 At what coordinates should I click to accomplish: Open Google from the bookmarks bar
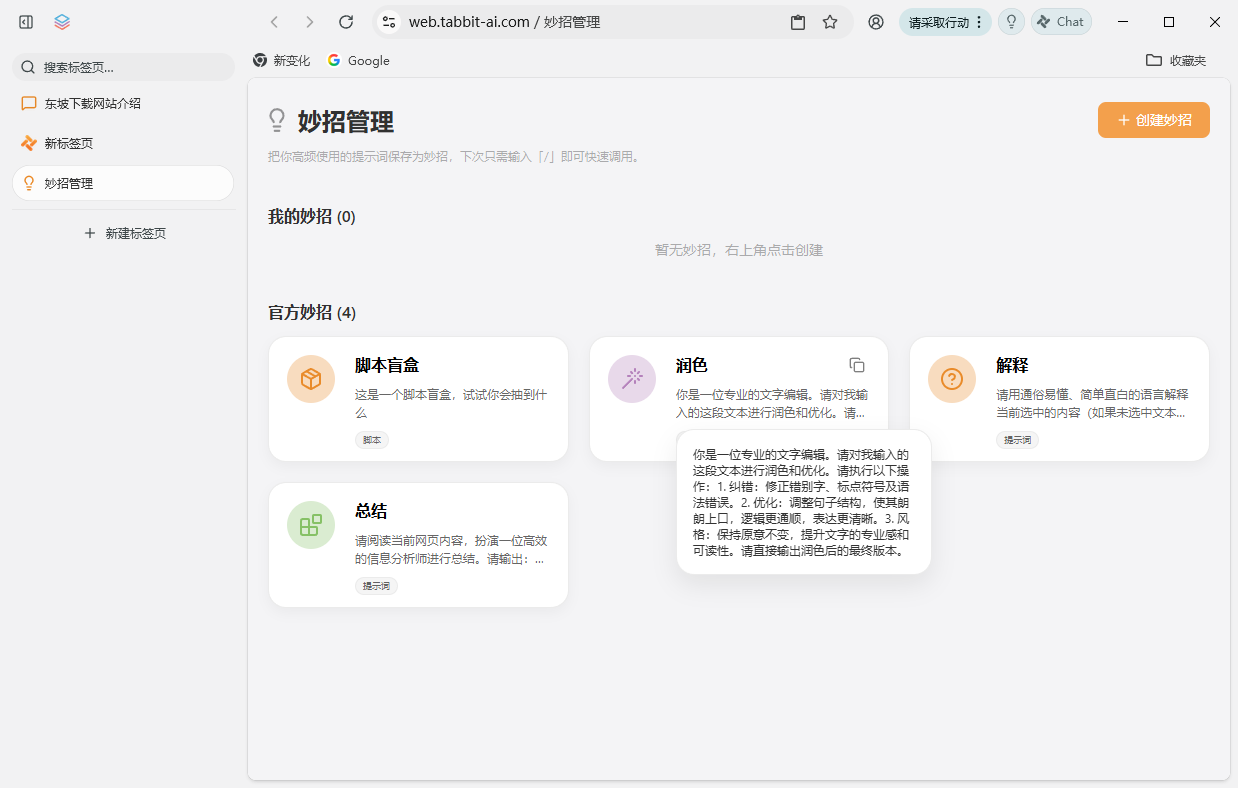point(358,60)
